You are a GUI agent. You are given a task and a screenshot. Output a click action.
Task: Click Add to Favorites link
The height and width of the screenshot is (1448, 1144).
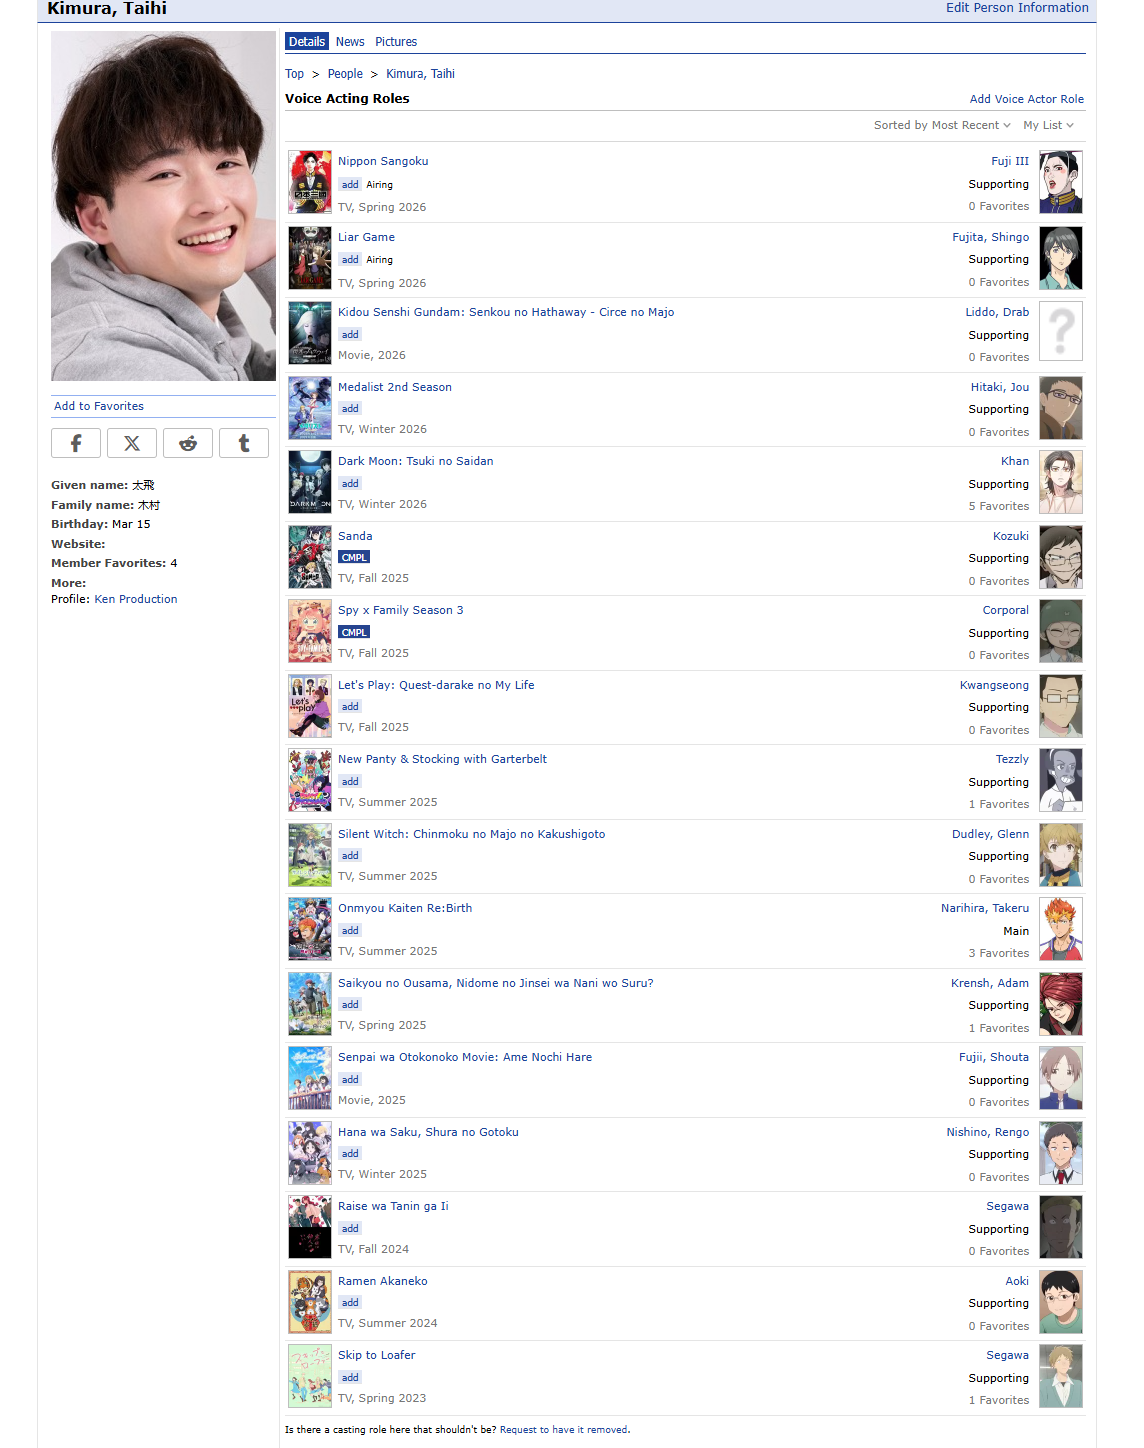pyautogui.click(x=99, y=406)
